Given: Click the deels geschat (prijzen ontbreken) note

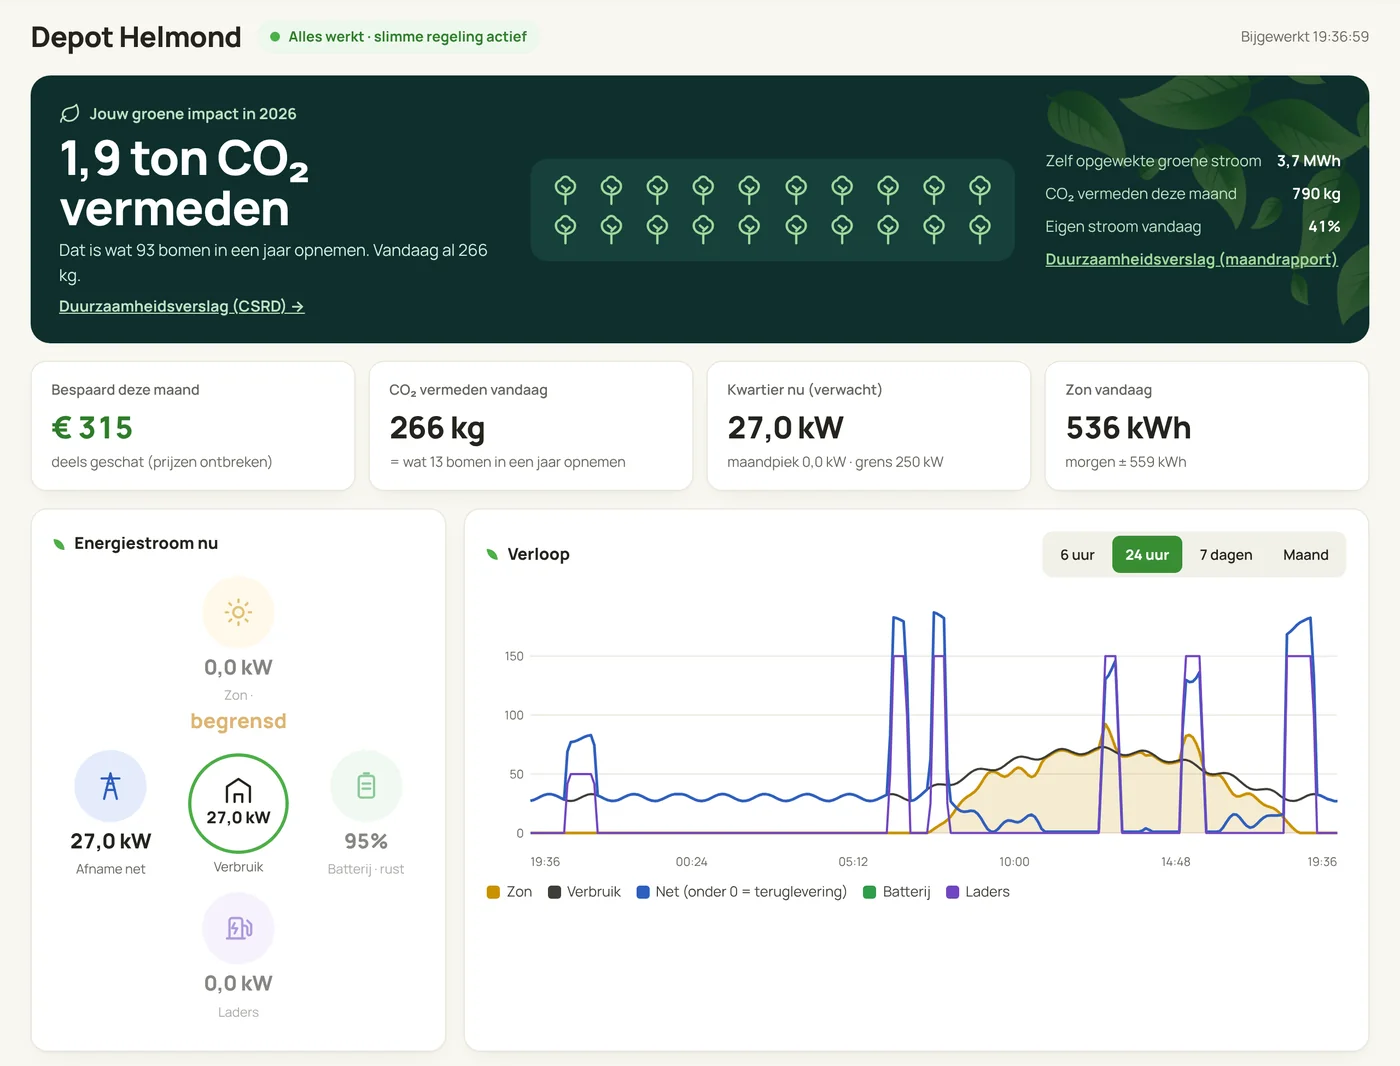Looking at the screenshot, I should [162, 462].
